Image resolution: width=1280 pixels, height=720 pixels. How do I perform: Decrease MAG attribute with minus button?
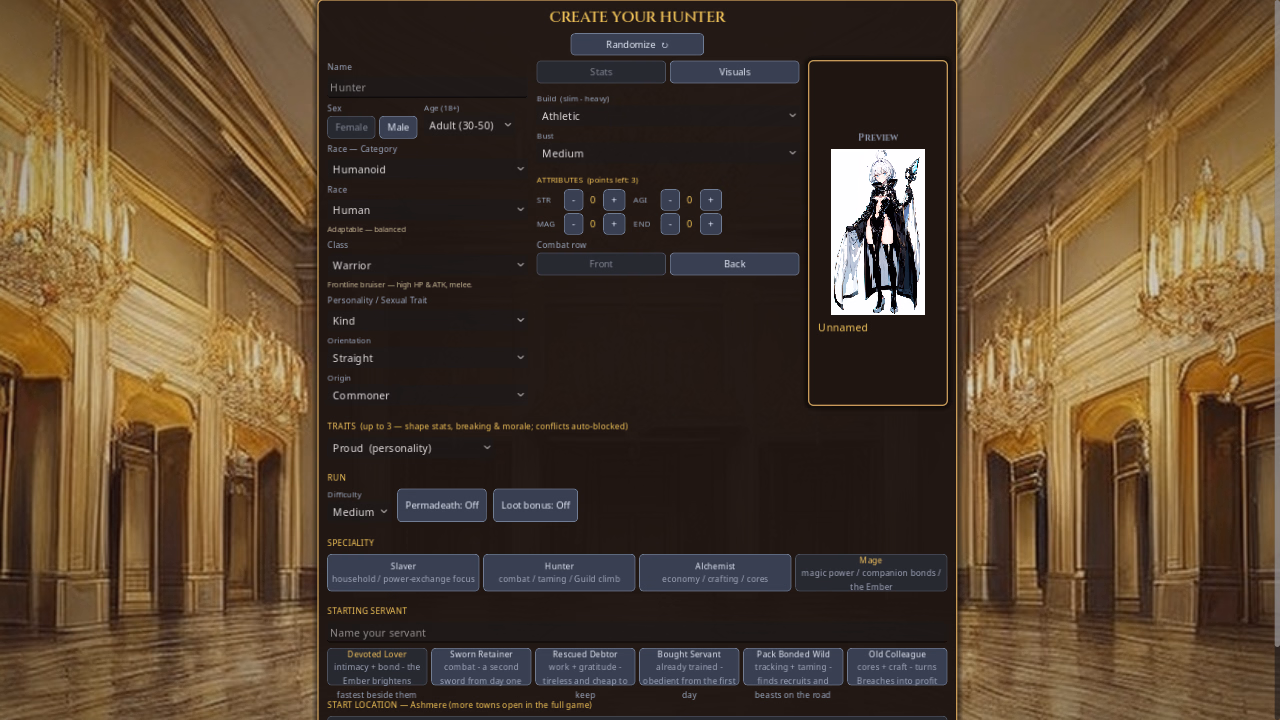click(573, 224)
